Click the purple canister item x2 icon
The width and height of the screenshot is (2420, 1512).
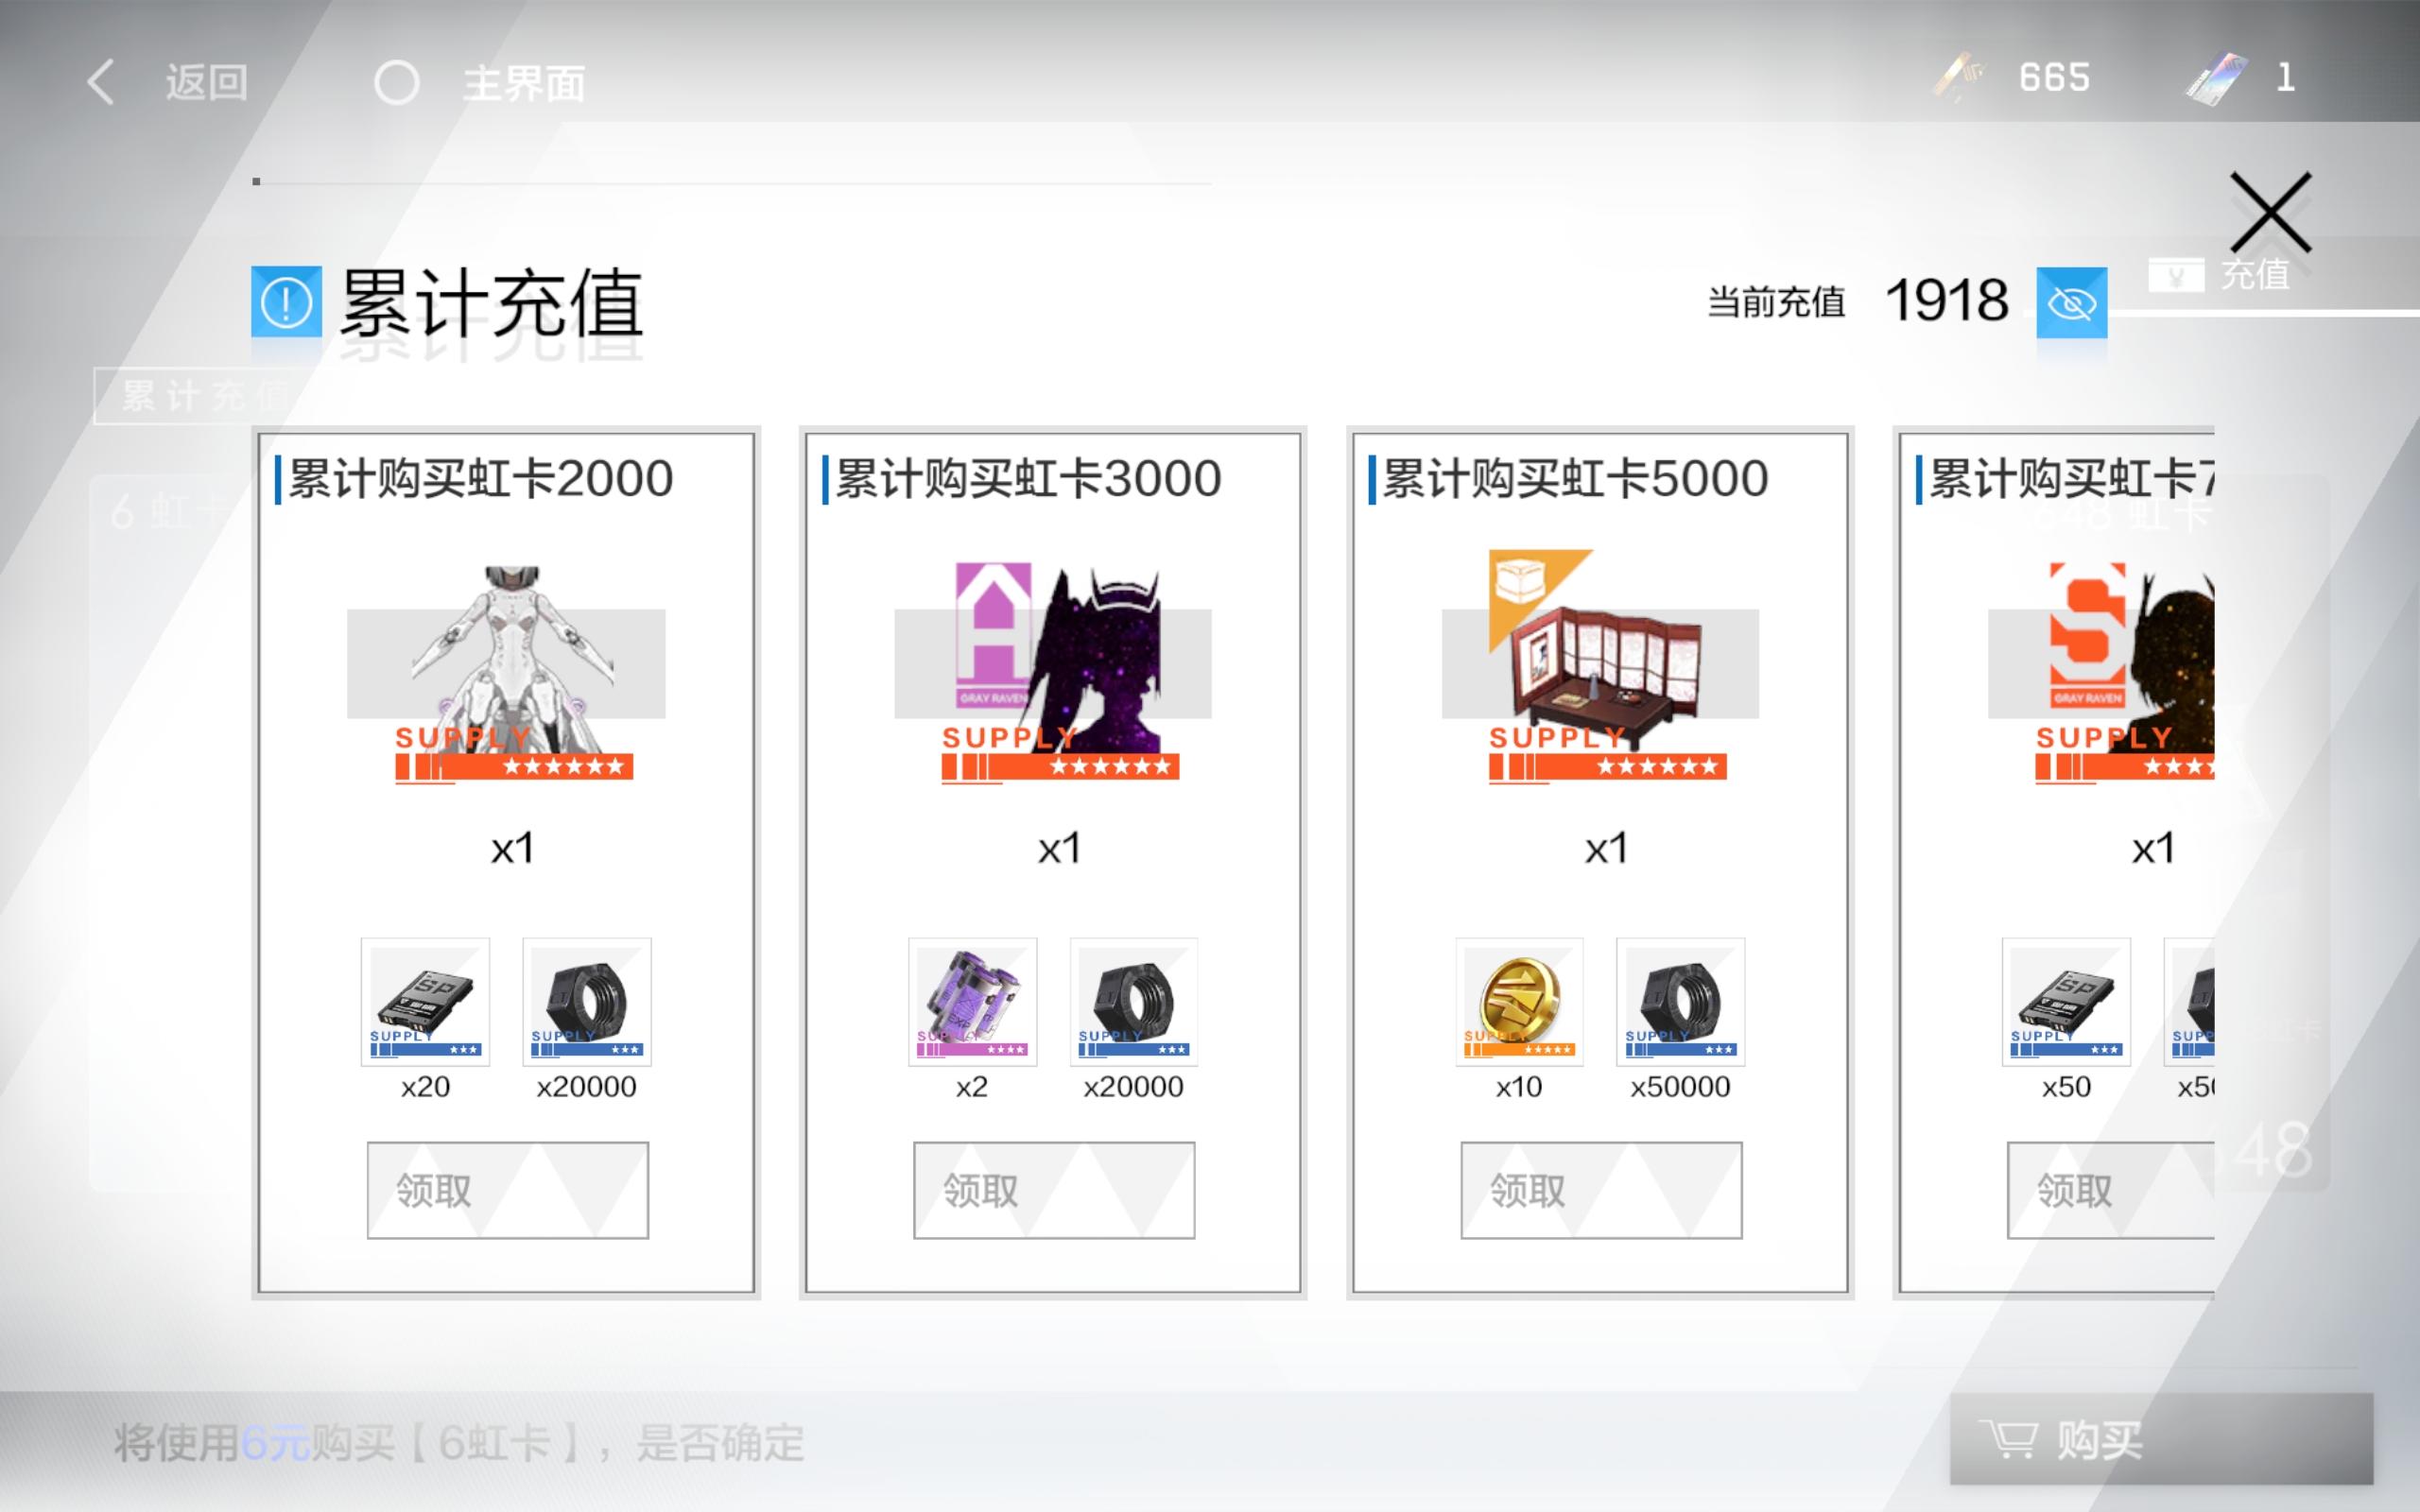pos(972,1002)
